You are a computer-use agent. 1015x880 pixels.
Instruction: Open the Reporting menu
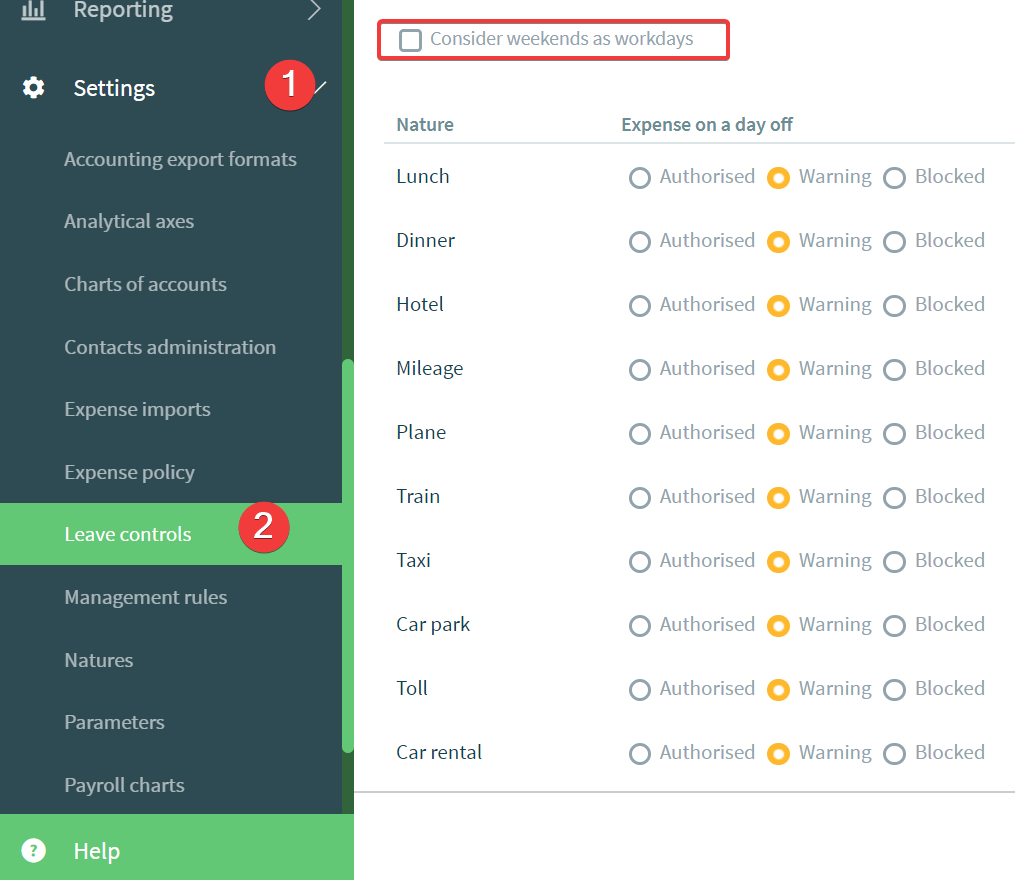coord(123,10)
